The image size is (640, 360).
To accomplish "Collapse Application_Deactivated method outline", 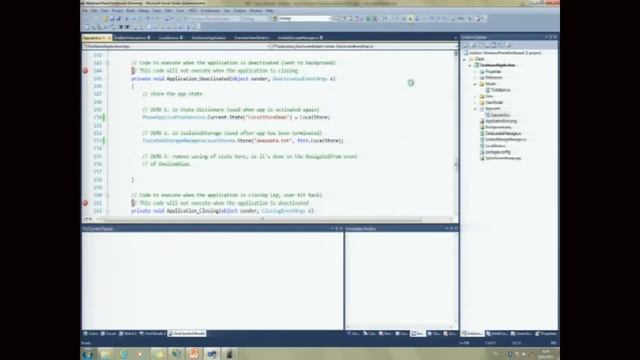I will [108, 78].
